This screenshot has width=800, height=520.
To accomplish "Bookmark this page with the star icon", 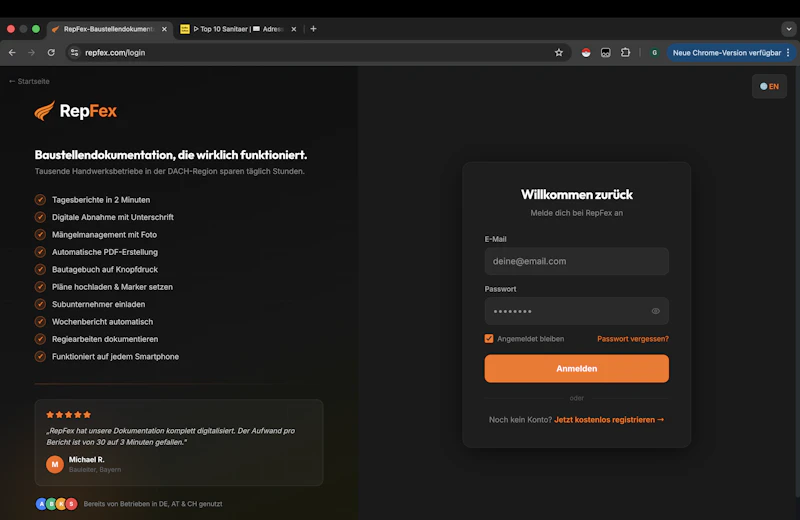I will 559,53.
